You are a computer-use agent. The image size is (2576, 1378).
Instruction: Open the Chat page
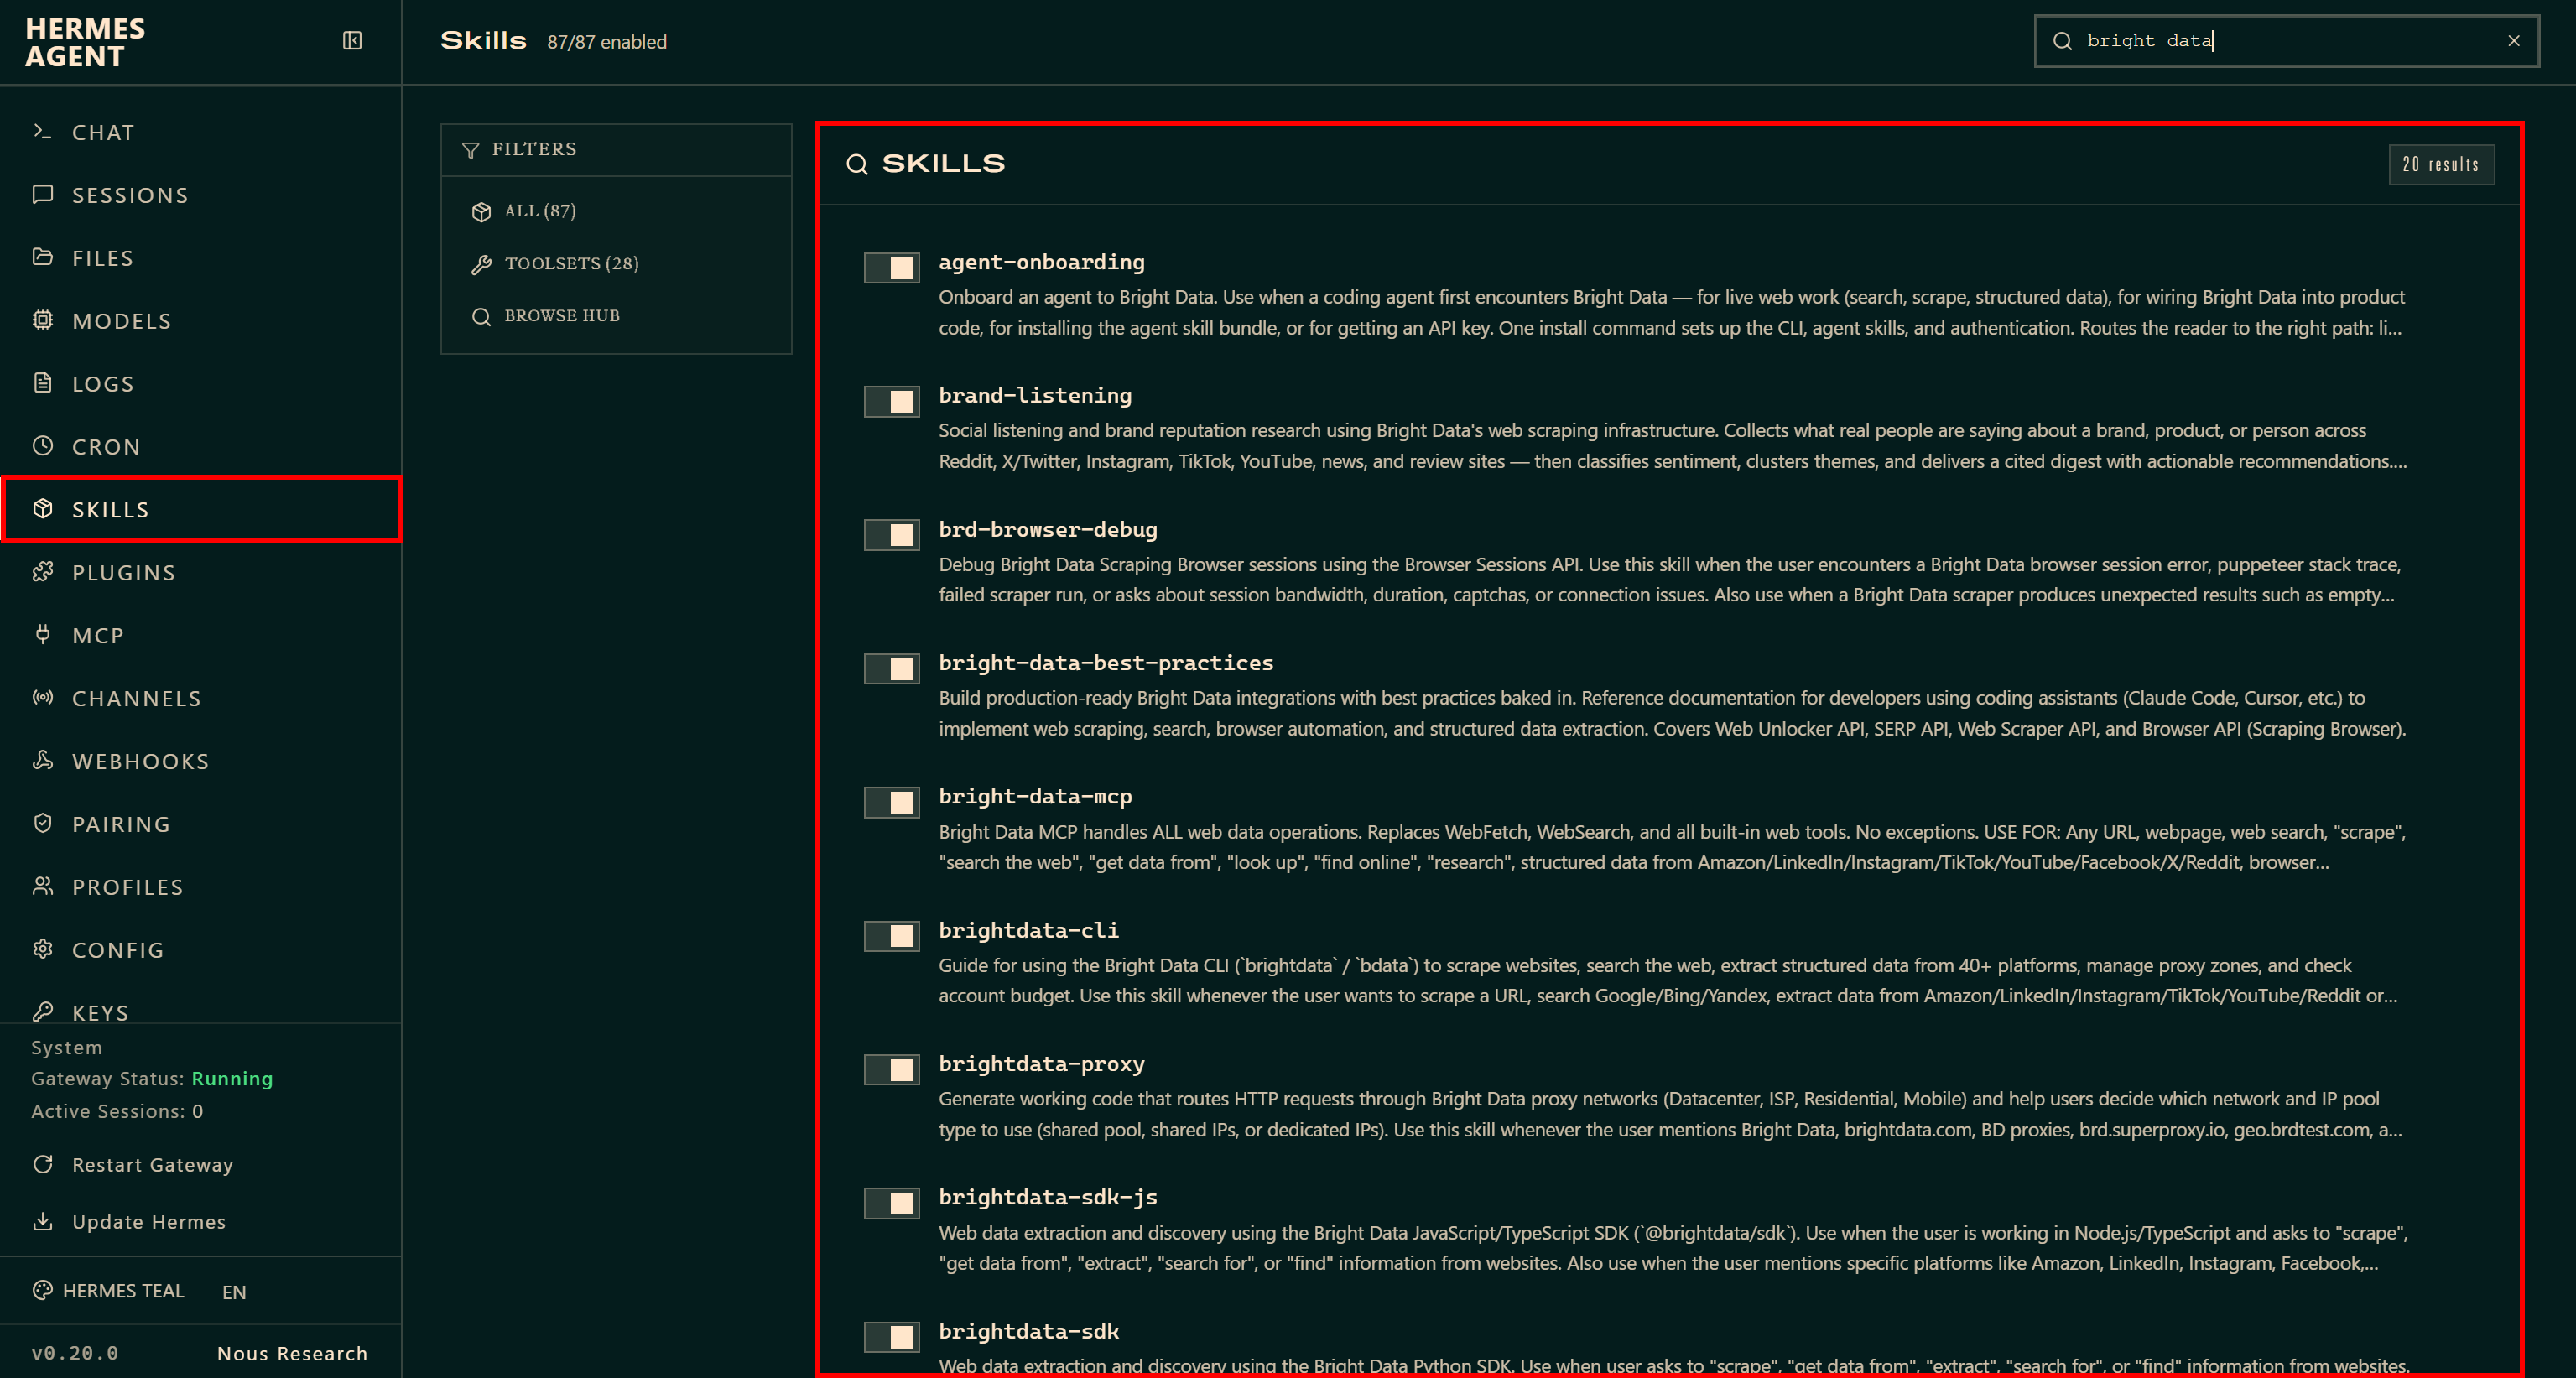(x=200, y=132)
